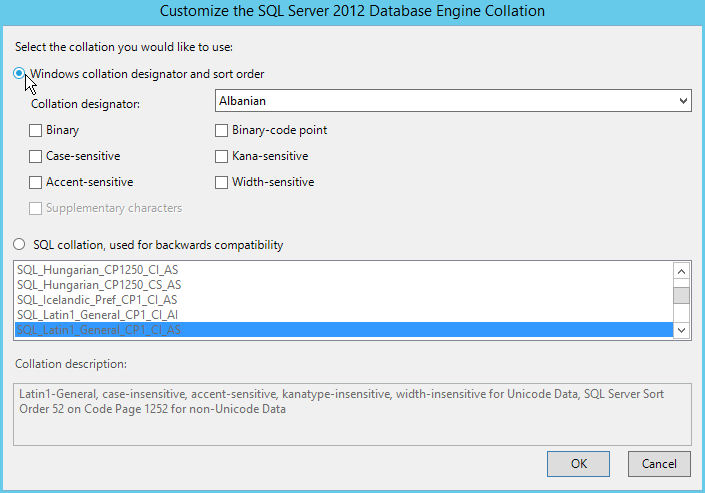The width and height of the screenshot is (705, 493).
Task: Check the Case-sensitive option
Action: tap(36, 156)
